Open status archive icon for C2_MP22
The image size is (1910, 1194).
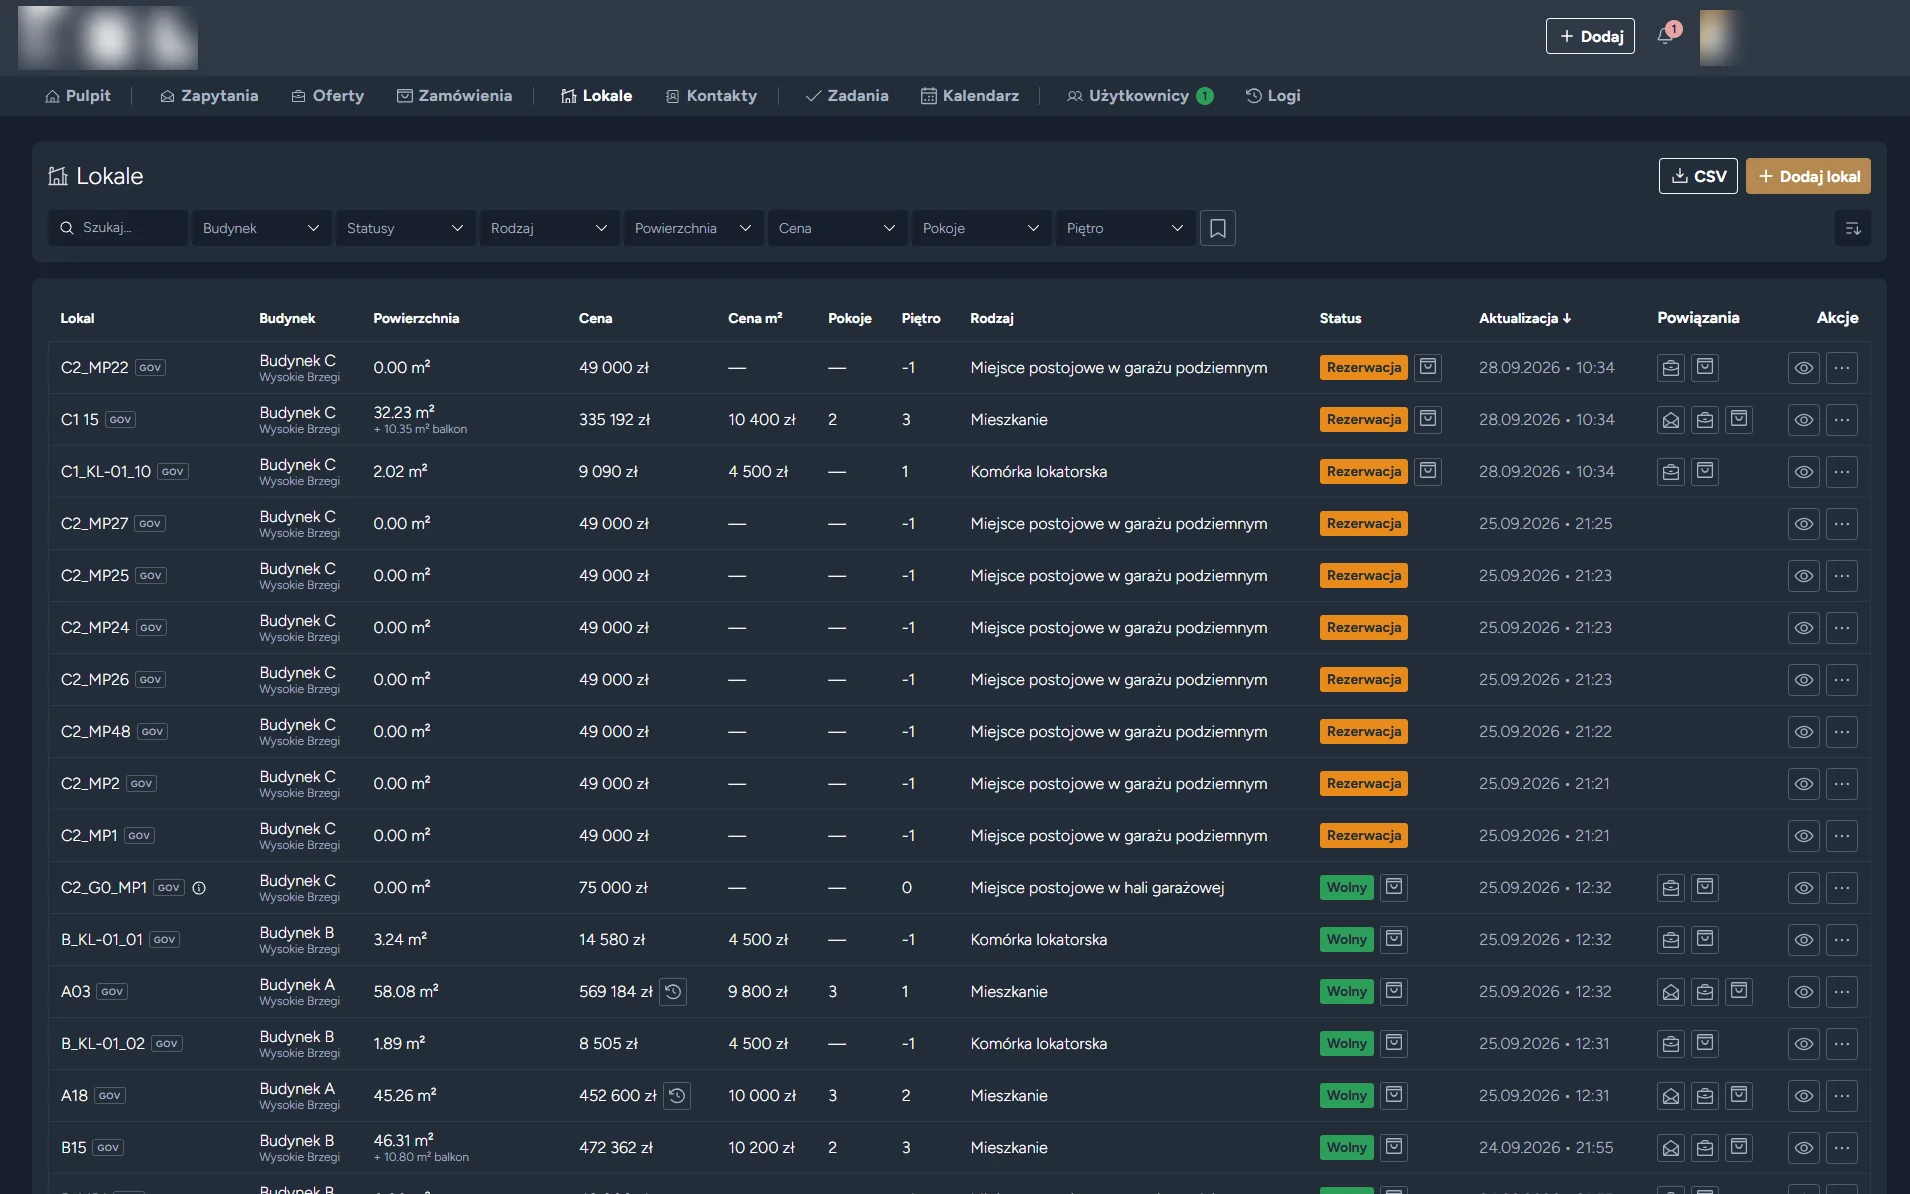(x=1428, y=367)
